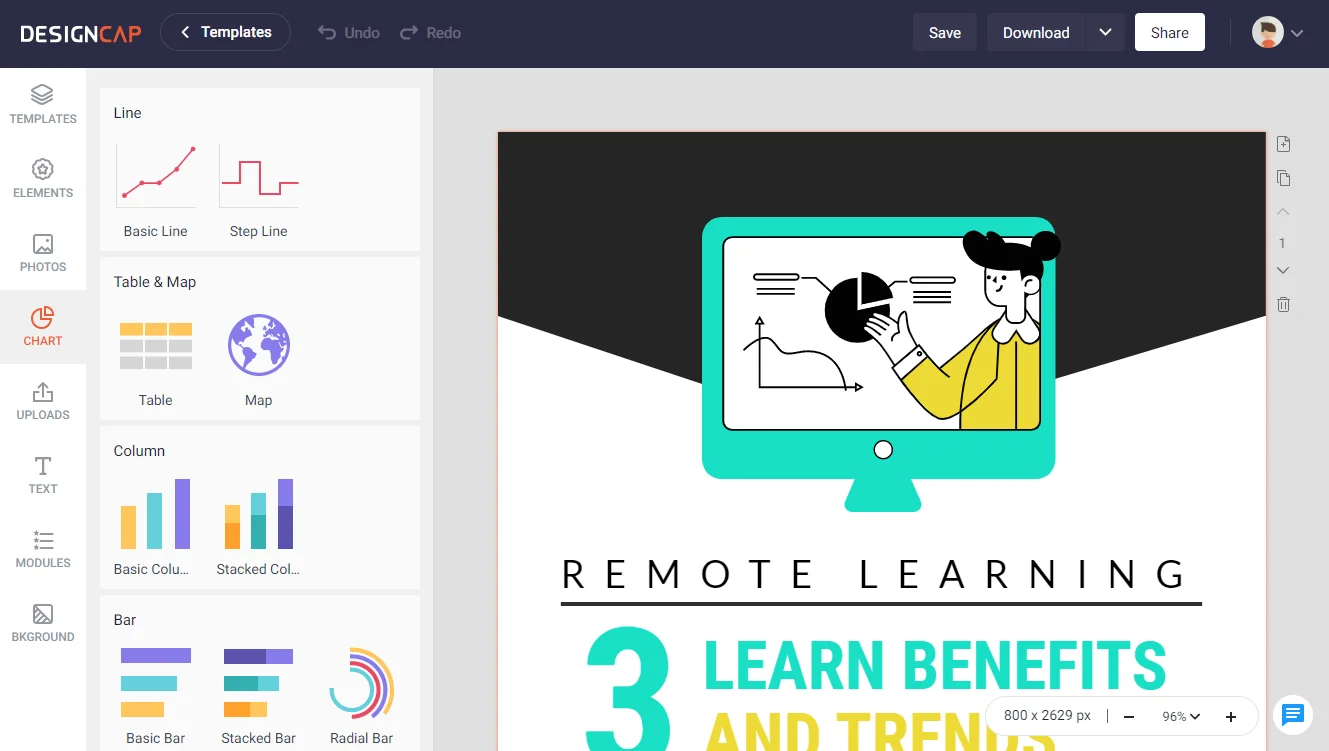The width and height of the screenshot is (1329, 751).
Task: Delete the page using trash icon
Action: [x=1284, y=304]
